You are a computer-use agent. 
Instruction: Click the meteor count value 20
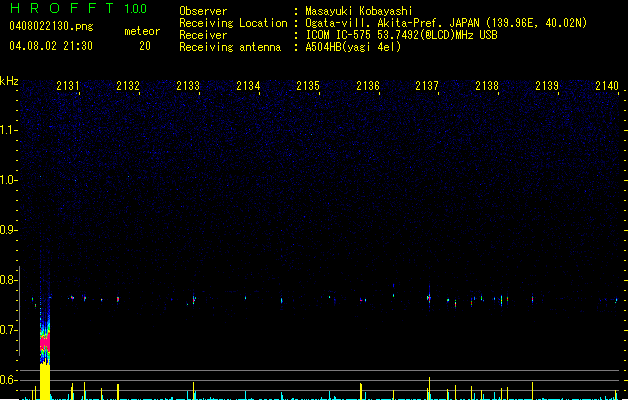pos(145,46)
